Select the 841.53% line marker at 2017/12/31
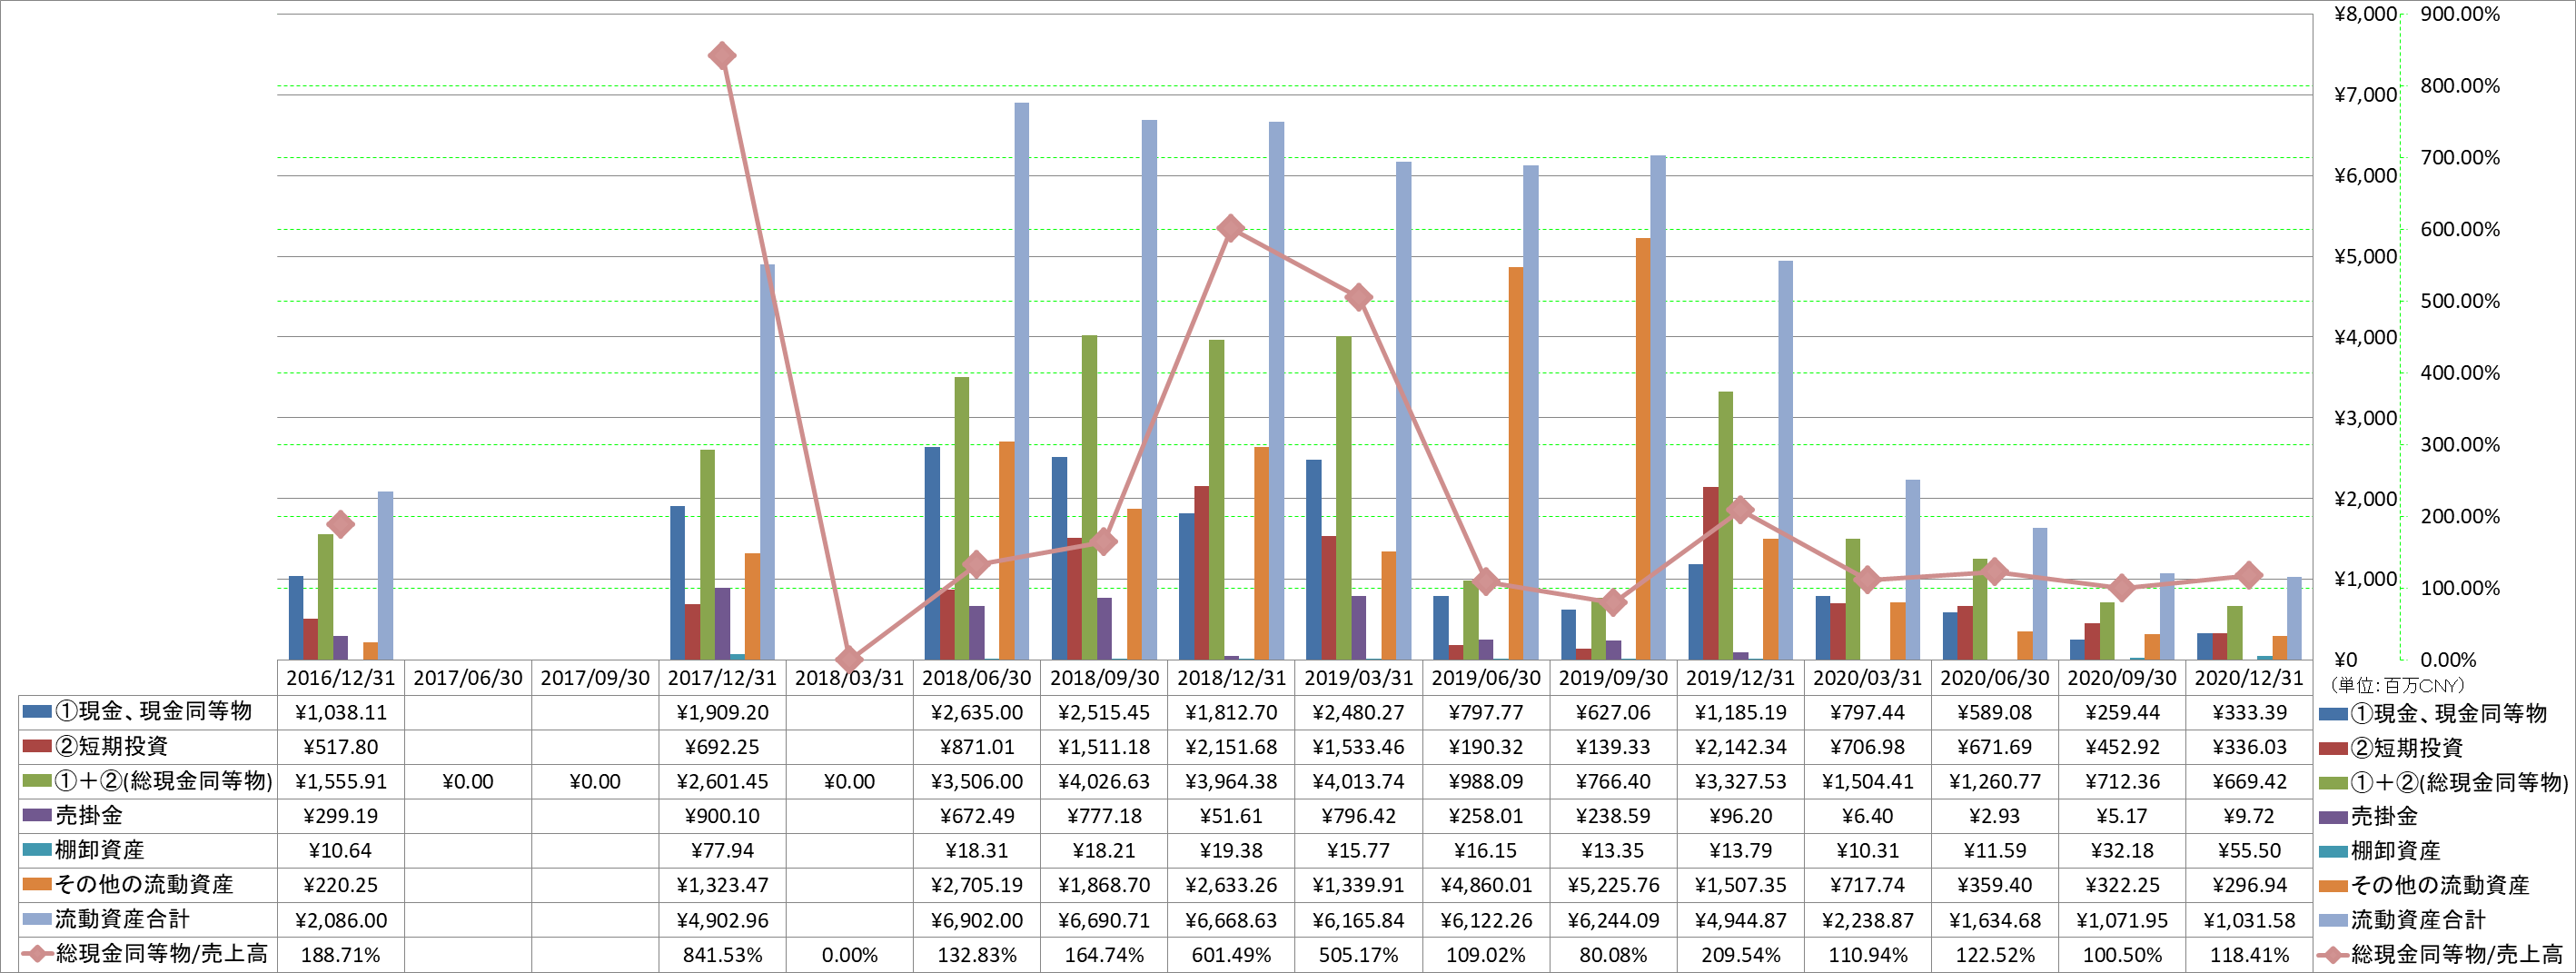Screen dimensions: 2576x973 (721, 56)
